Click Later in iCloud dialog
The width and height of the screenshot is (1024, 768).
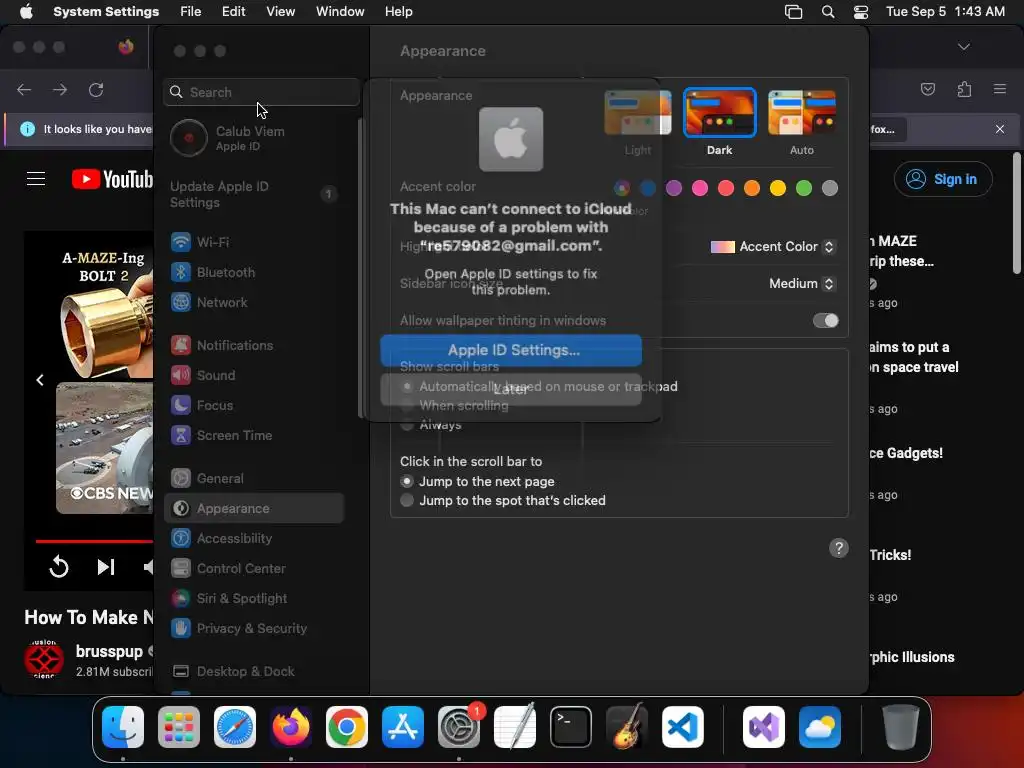coord(511,389)
